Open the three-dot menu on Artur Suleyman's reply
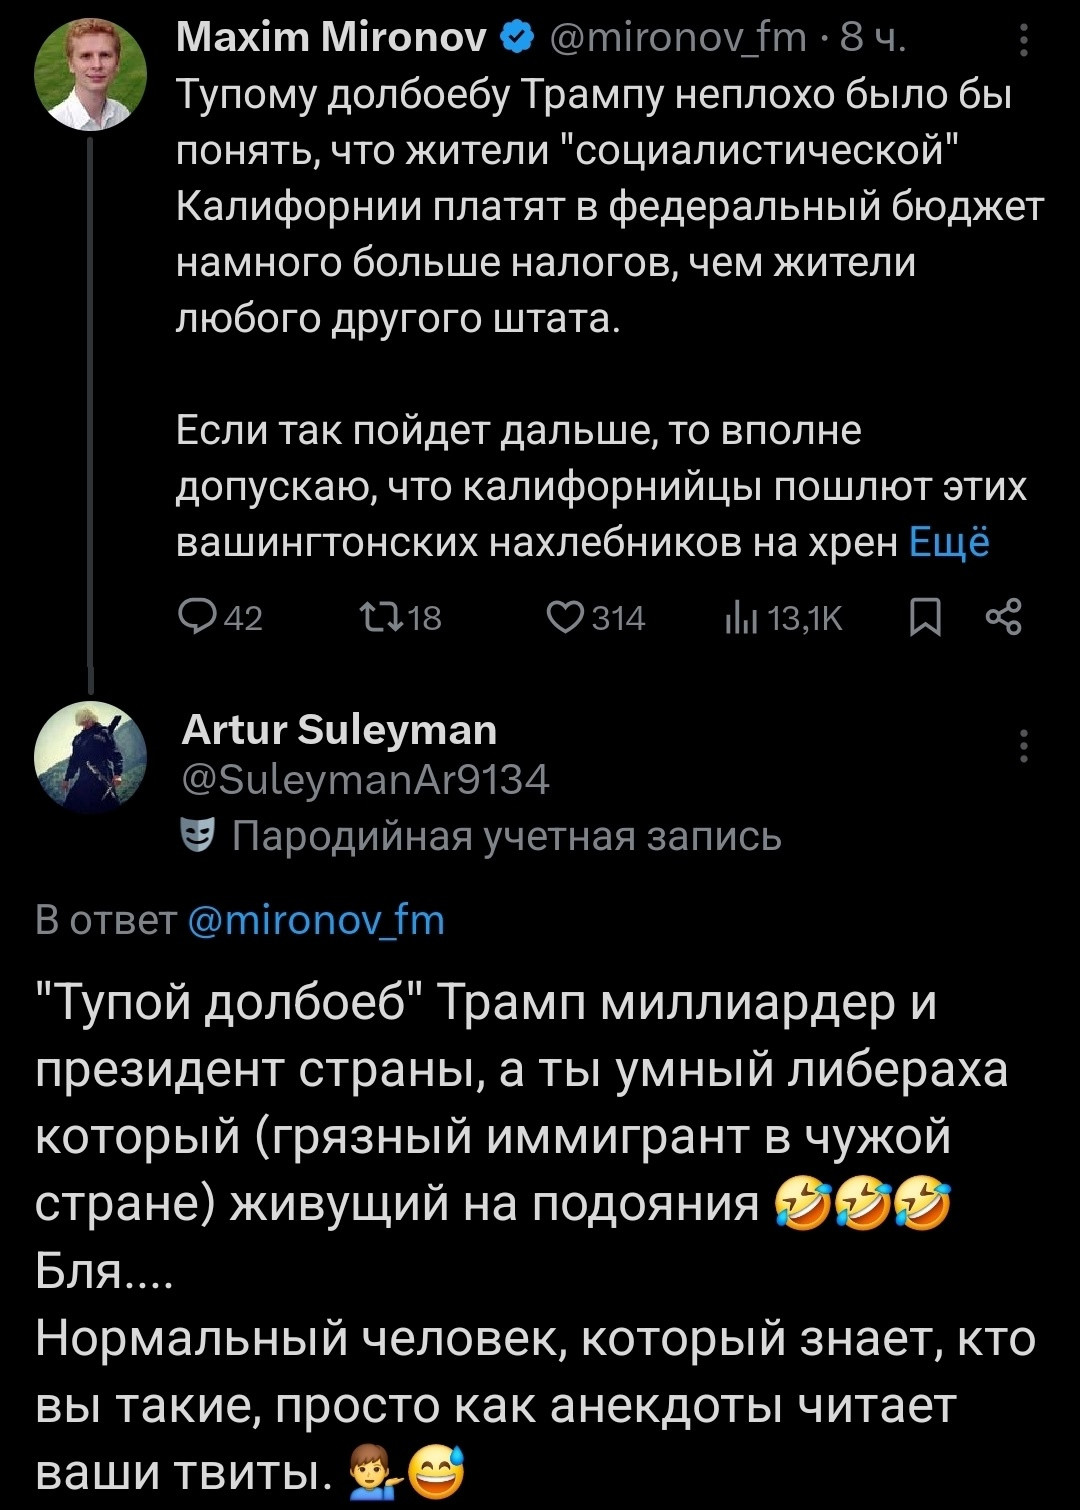1080x1510 pixels. [x=1023, y=746]
